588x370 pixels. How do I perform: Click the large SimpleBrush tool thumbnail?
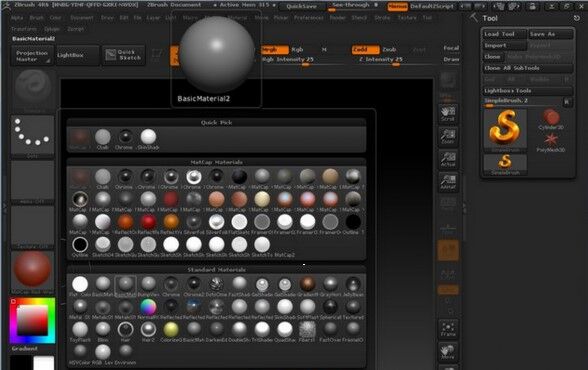coord(505,130)
